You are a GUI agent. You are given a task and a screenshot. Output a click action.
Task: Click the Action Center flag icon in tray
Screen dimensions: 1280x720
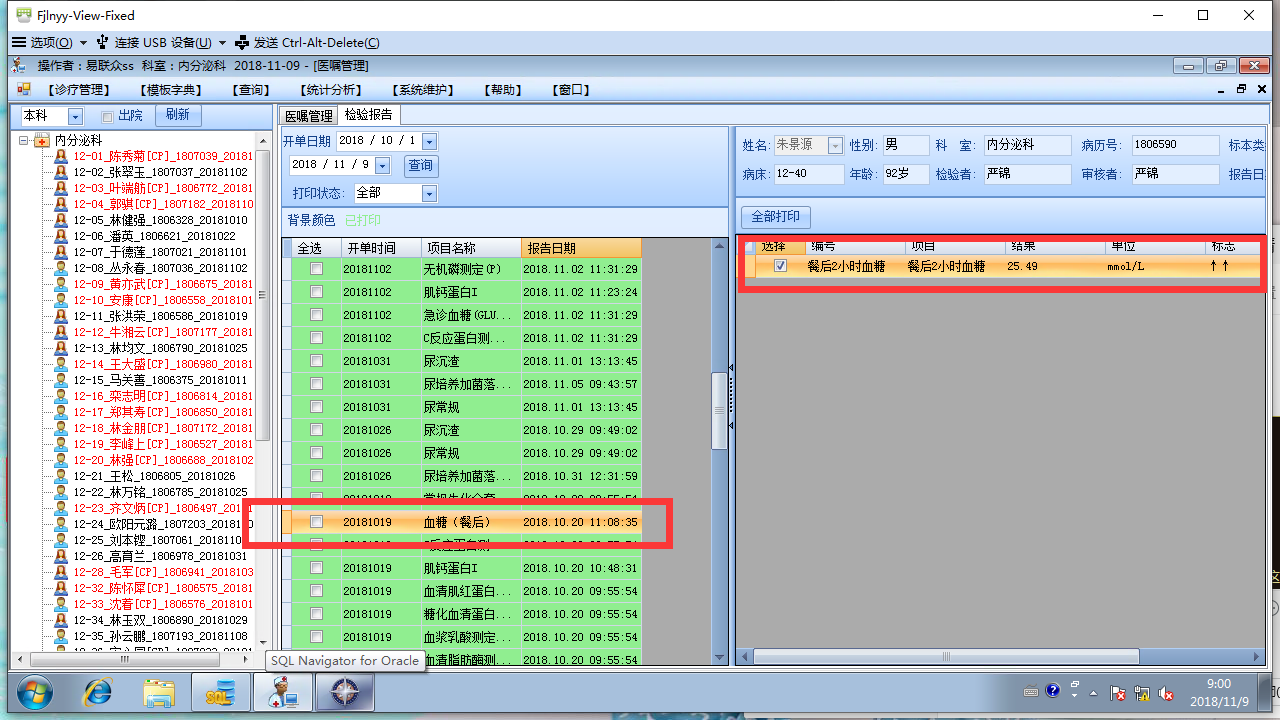coord(1120,692)
